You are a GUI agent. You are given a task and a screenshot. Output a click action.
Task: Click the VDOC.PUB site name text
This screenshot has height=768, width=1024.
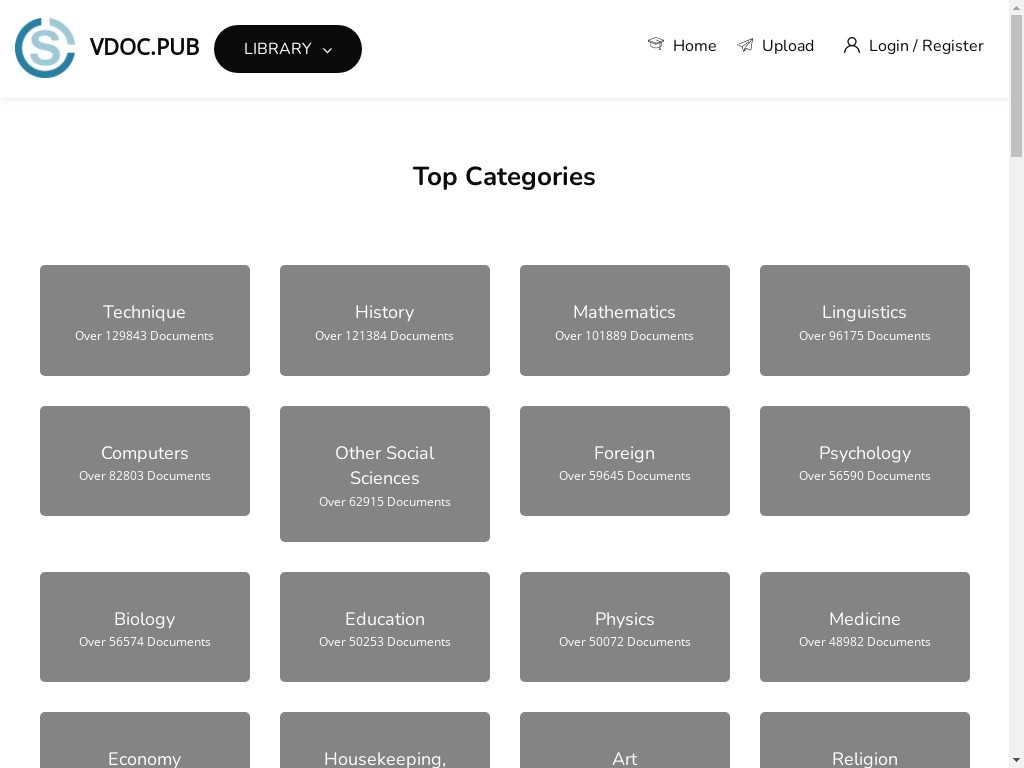(144, 48)
